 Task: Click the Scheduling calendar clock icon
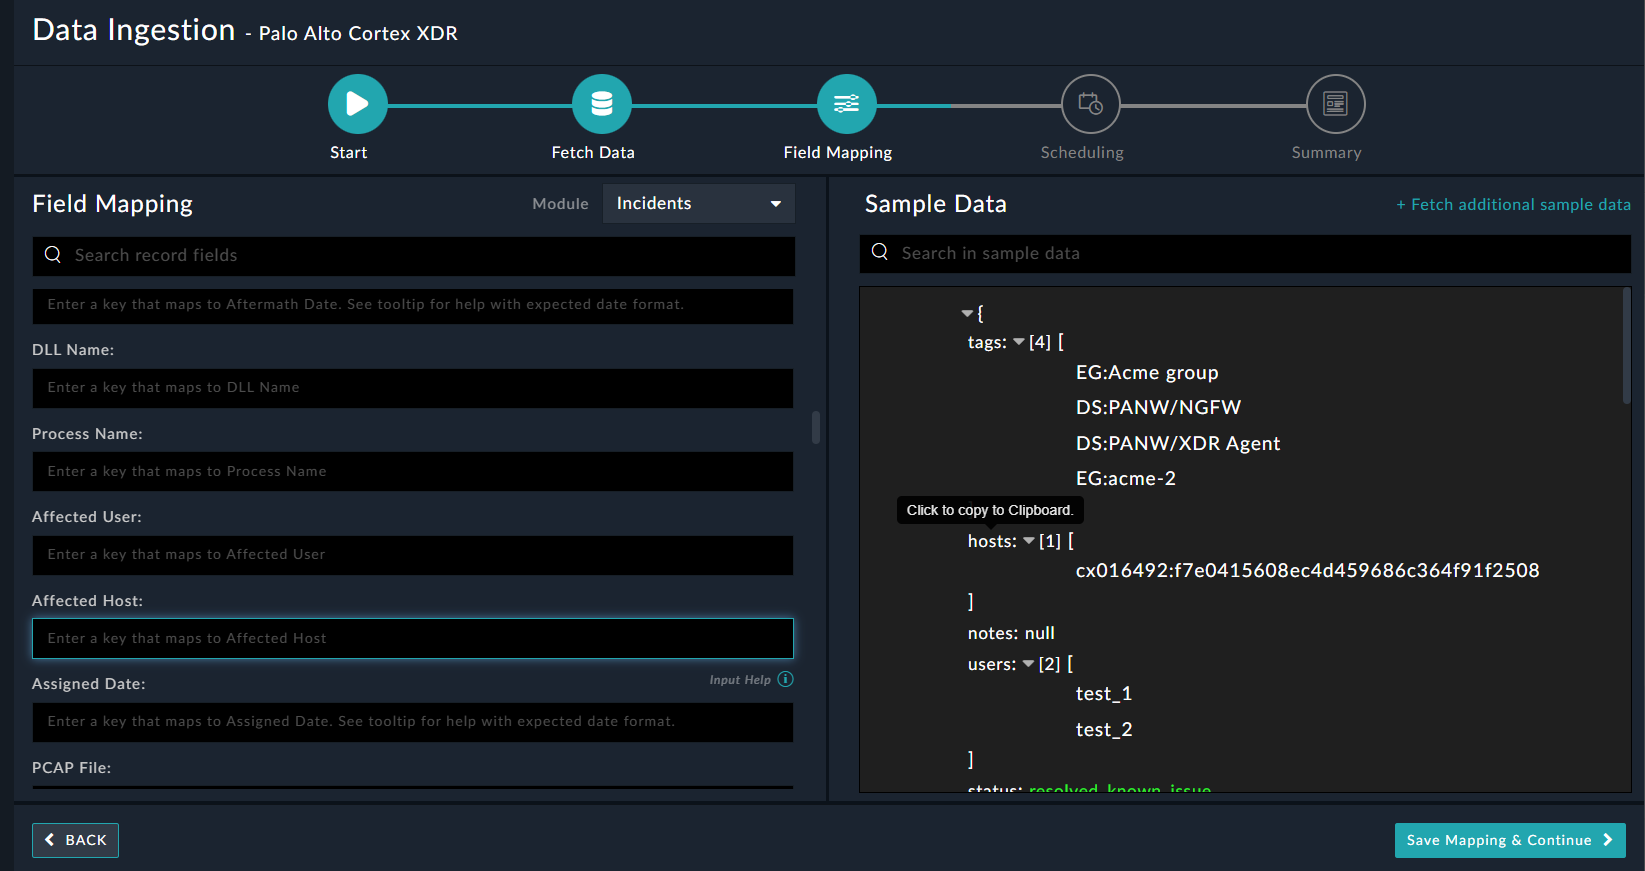[x=1090, y=104]
